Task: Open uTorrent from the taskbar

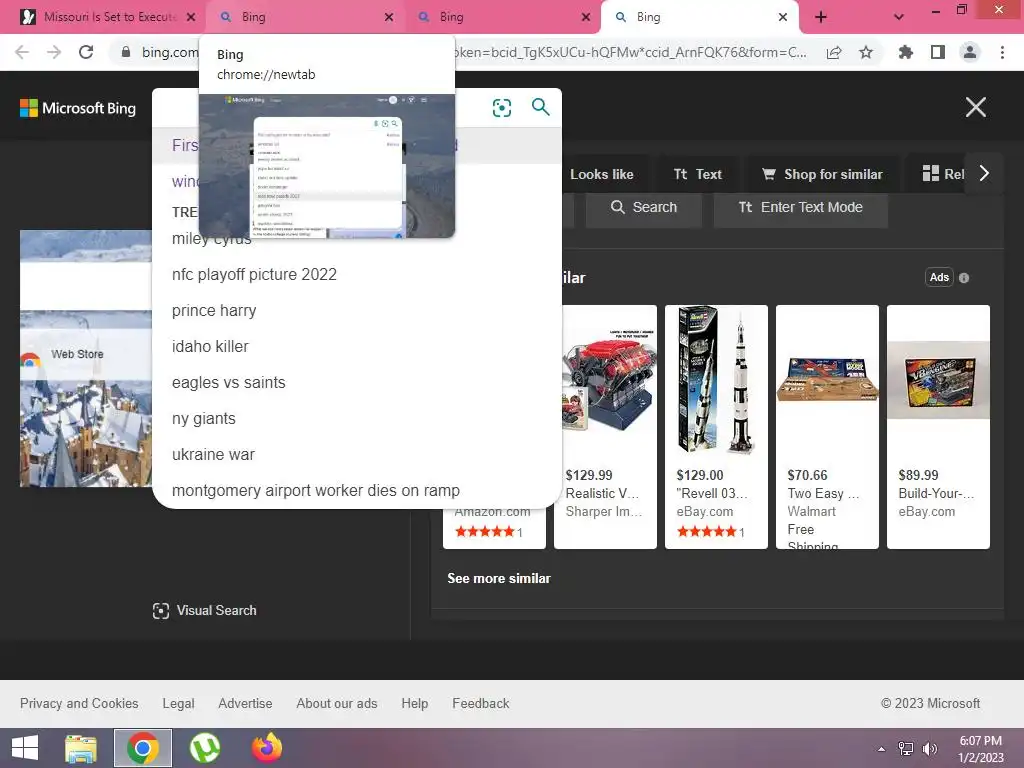Action: point(205,748)
